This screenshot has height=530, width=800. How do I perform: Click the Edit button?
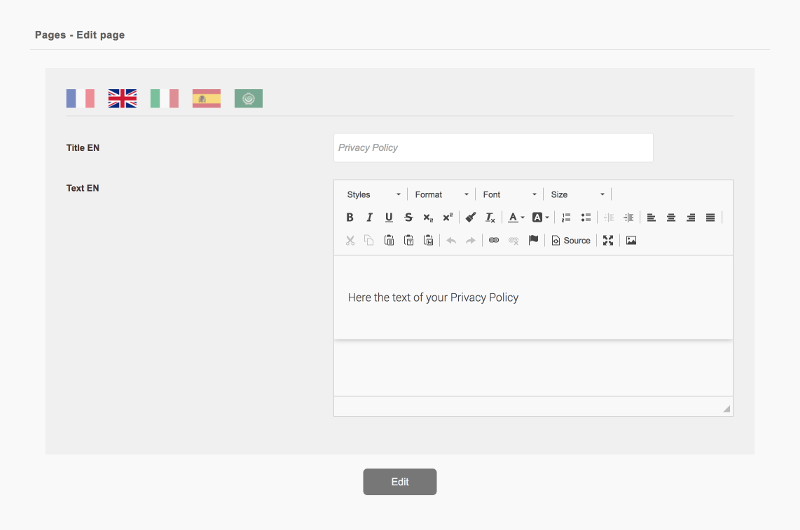[x=400, y=482]
